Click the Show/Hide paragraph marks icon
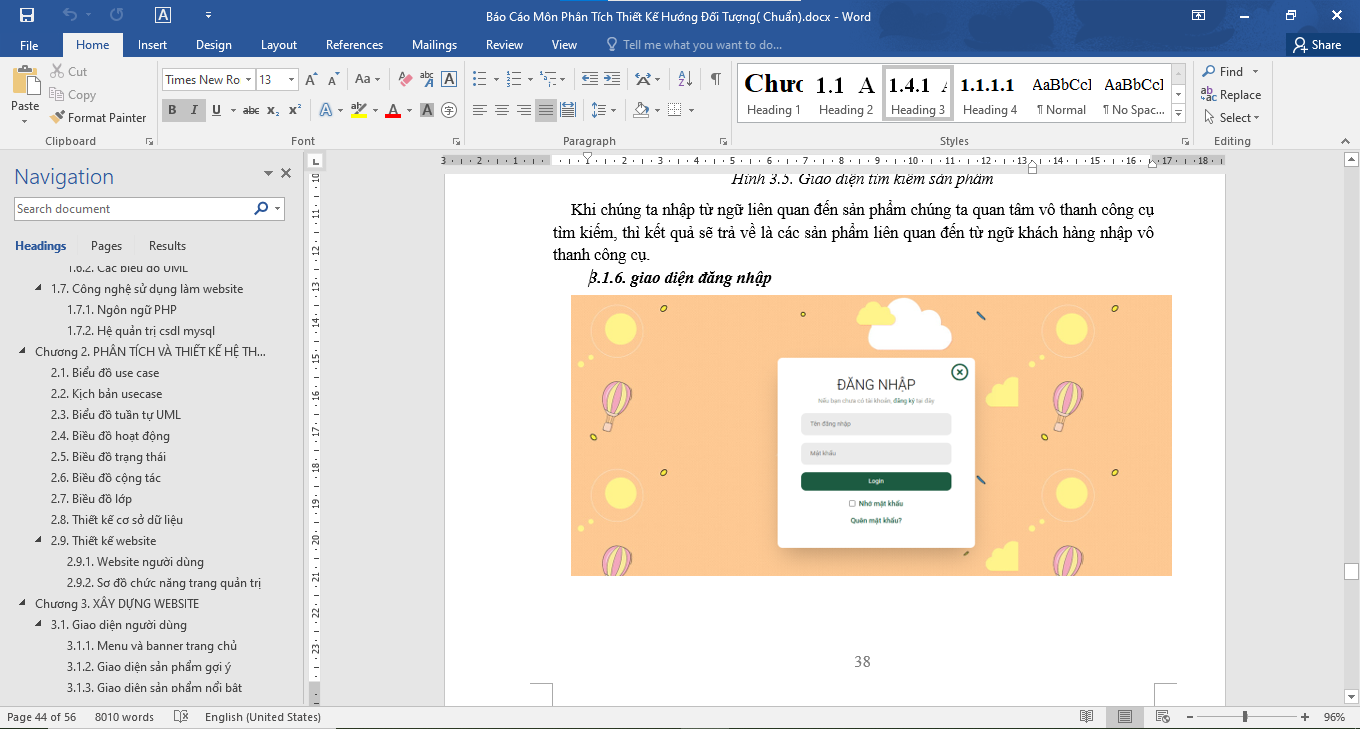 pos(715,79)
